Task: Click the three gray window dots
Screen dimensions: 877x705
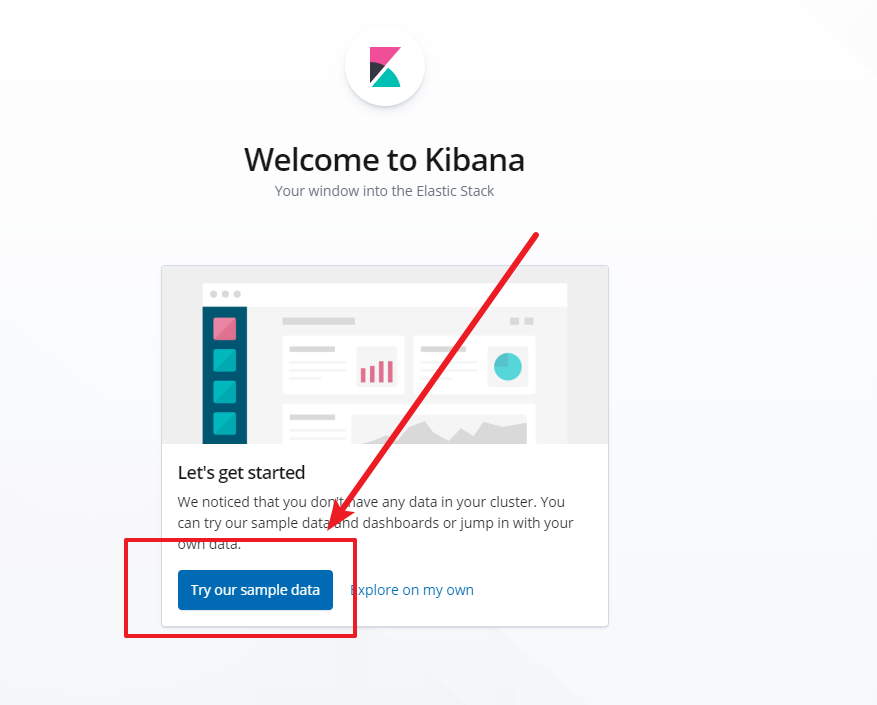Action: click(224, 294)
